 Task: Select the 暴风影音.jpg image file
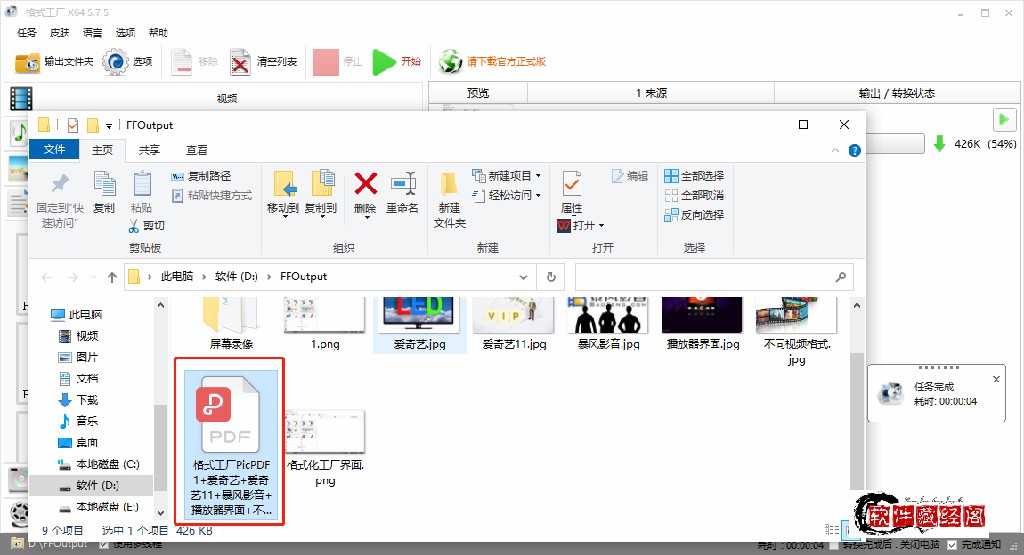tap(608, 325)
